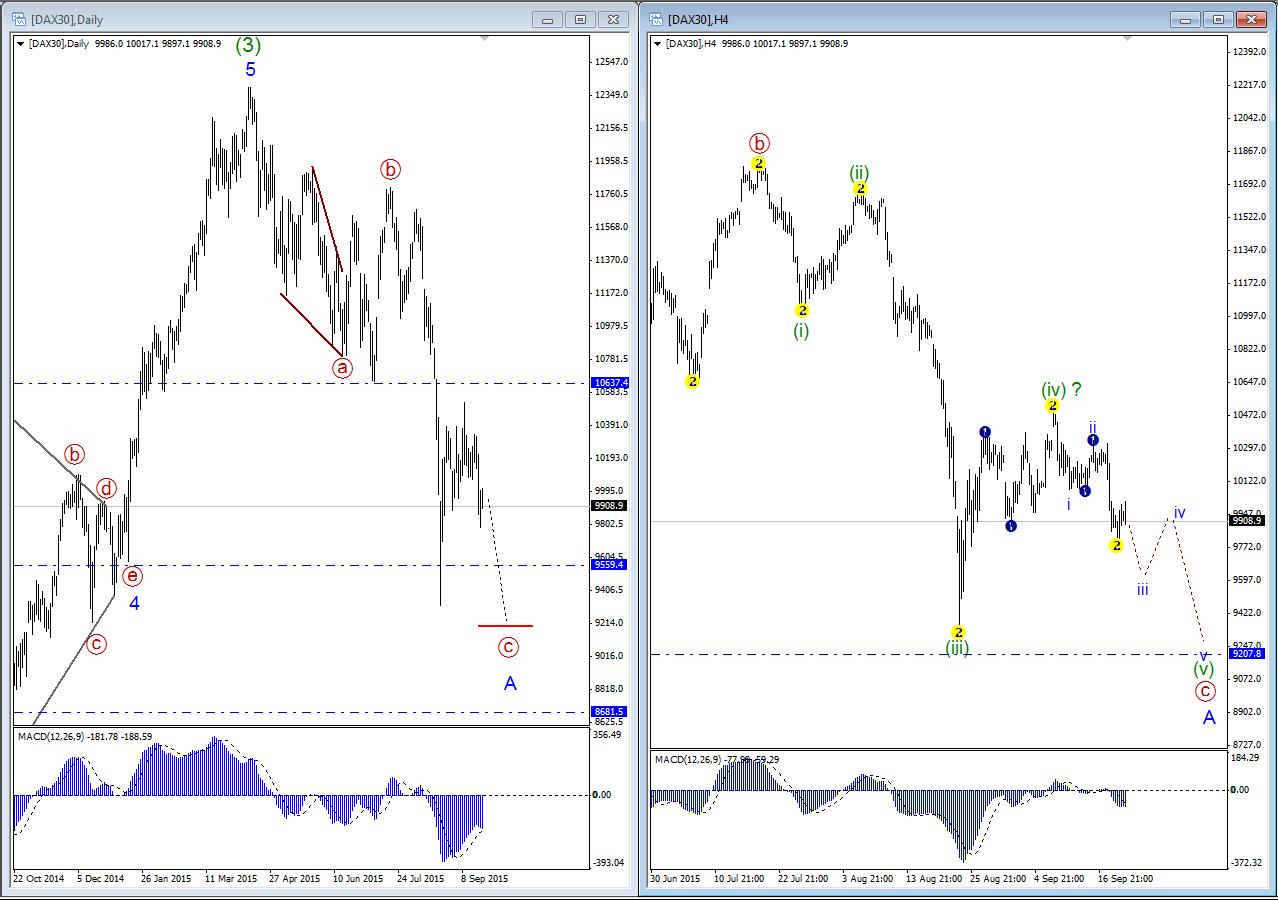
Task: Click the chart icon of the DAX30 Daily window
Action: [18, 19]
